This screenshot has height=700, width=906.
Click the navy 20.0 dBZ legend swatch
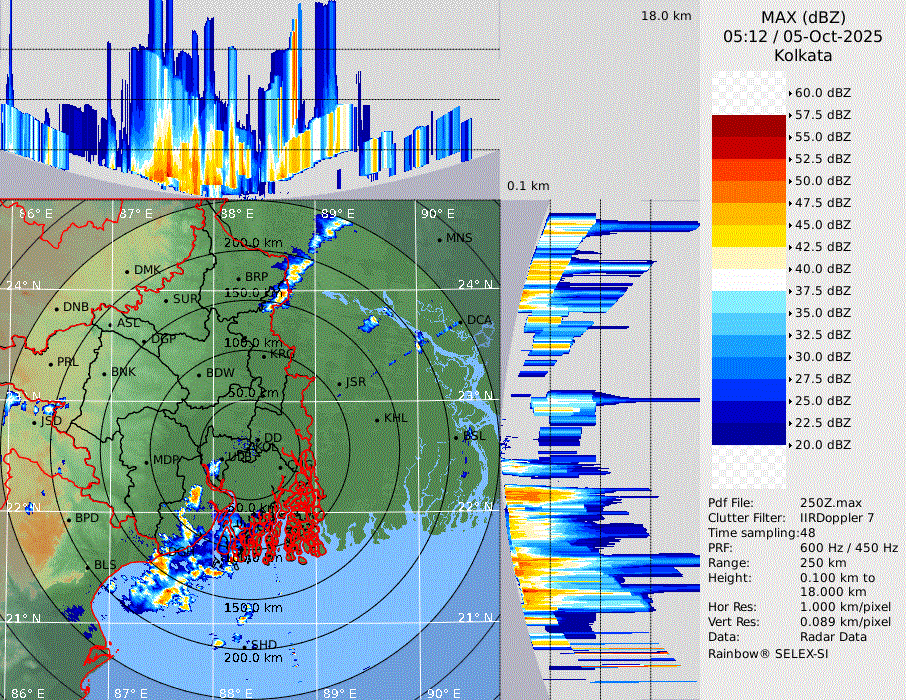pyautogui.click(x=748, y=434)
